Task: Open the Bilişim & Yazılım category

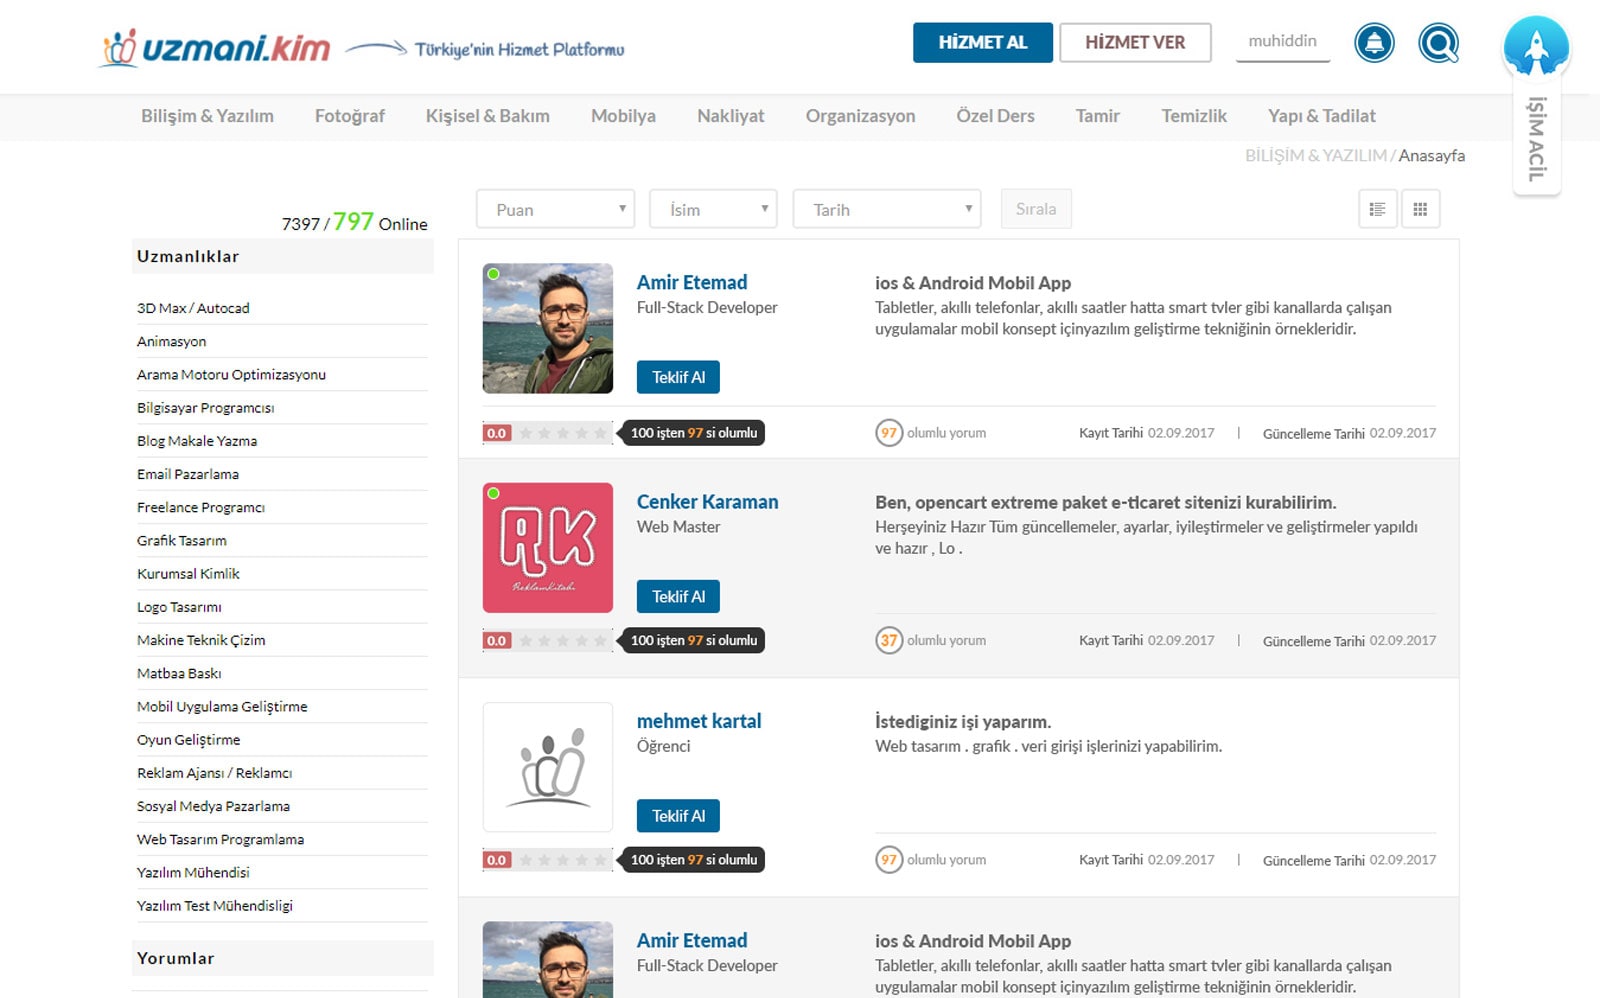Action: point(207,116)
